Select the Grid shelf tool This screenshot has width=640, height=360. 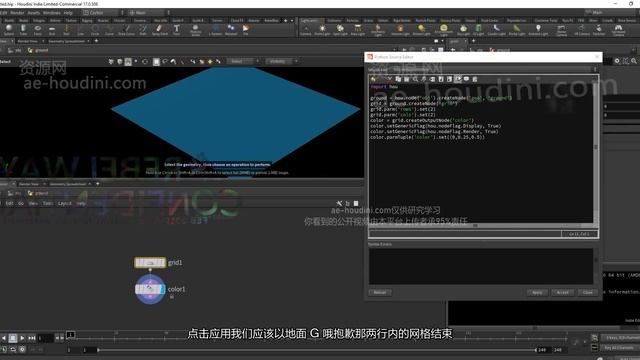pos(52,30)
